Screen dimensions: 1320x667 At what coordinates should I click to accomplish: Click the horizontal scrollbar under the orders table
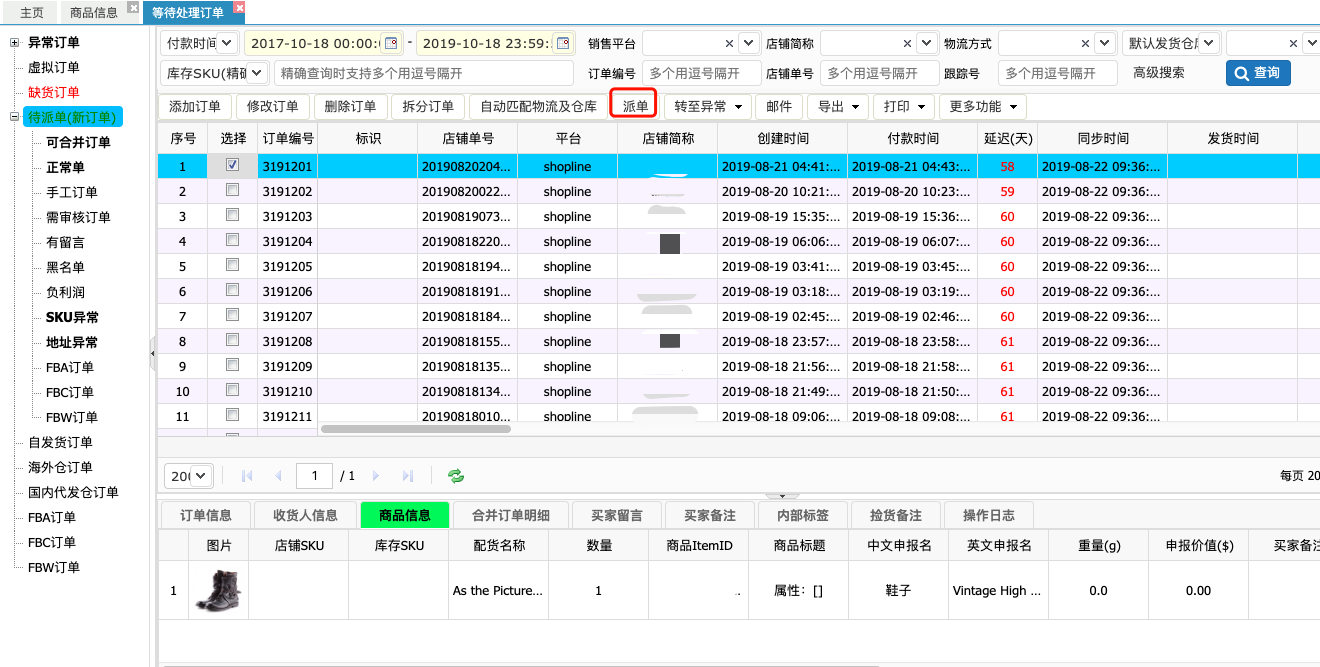pos(415,429)
